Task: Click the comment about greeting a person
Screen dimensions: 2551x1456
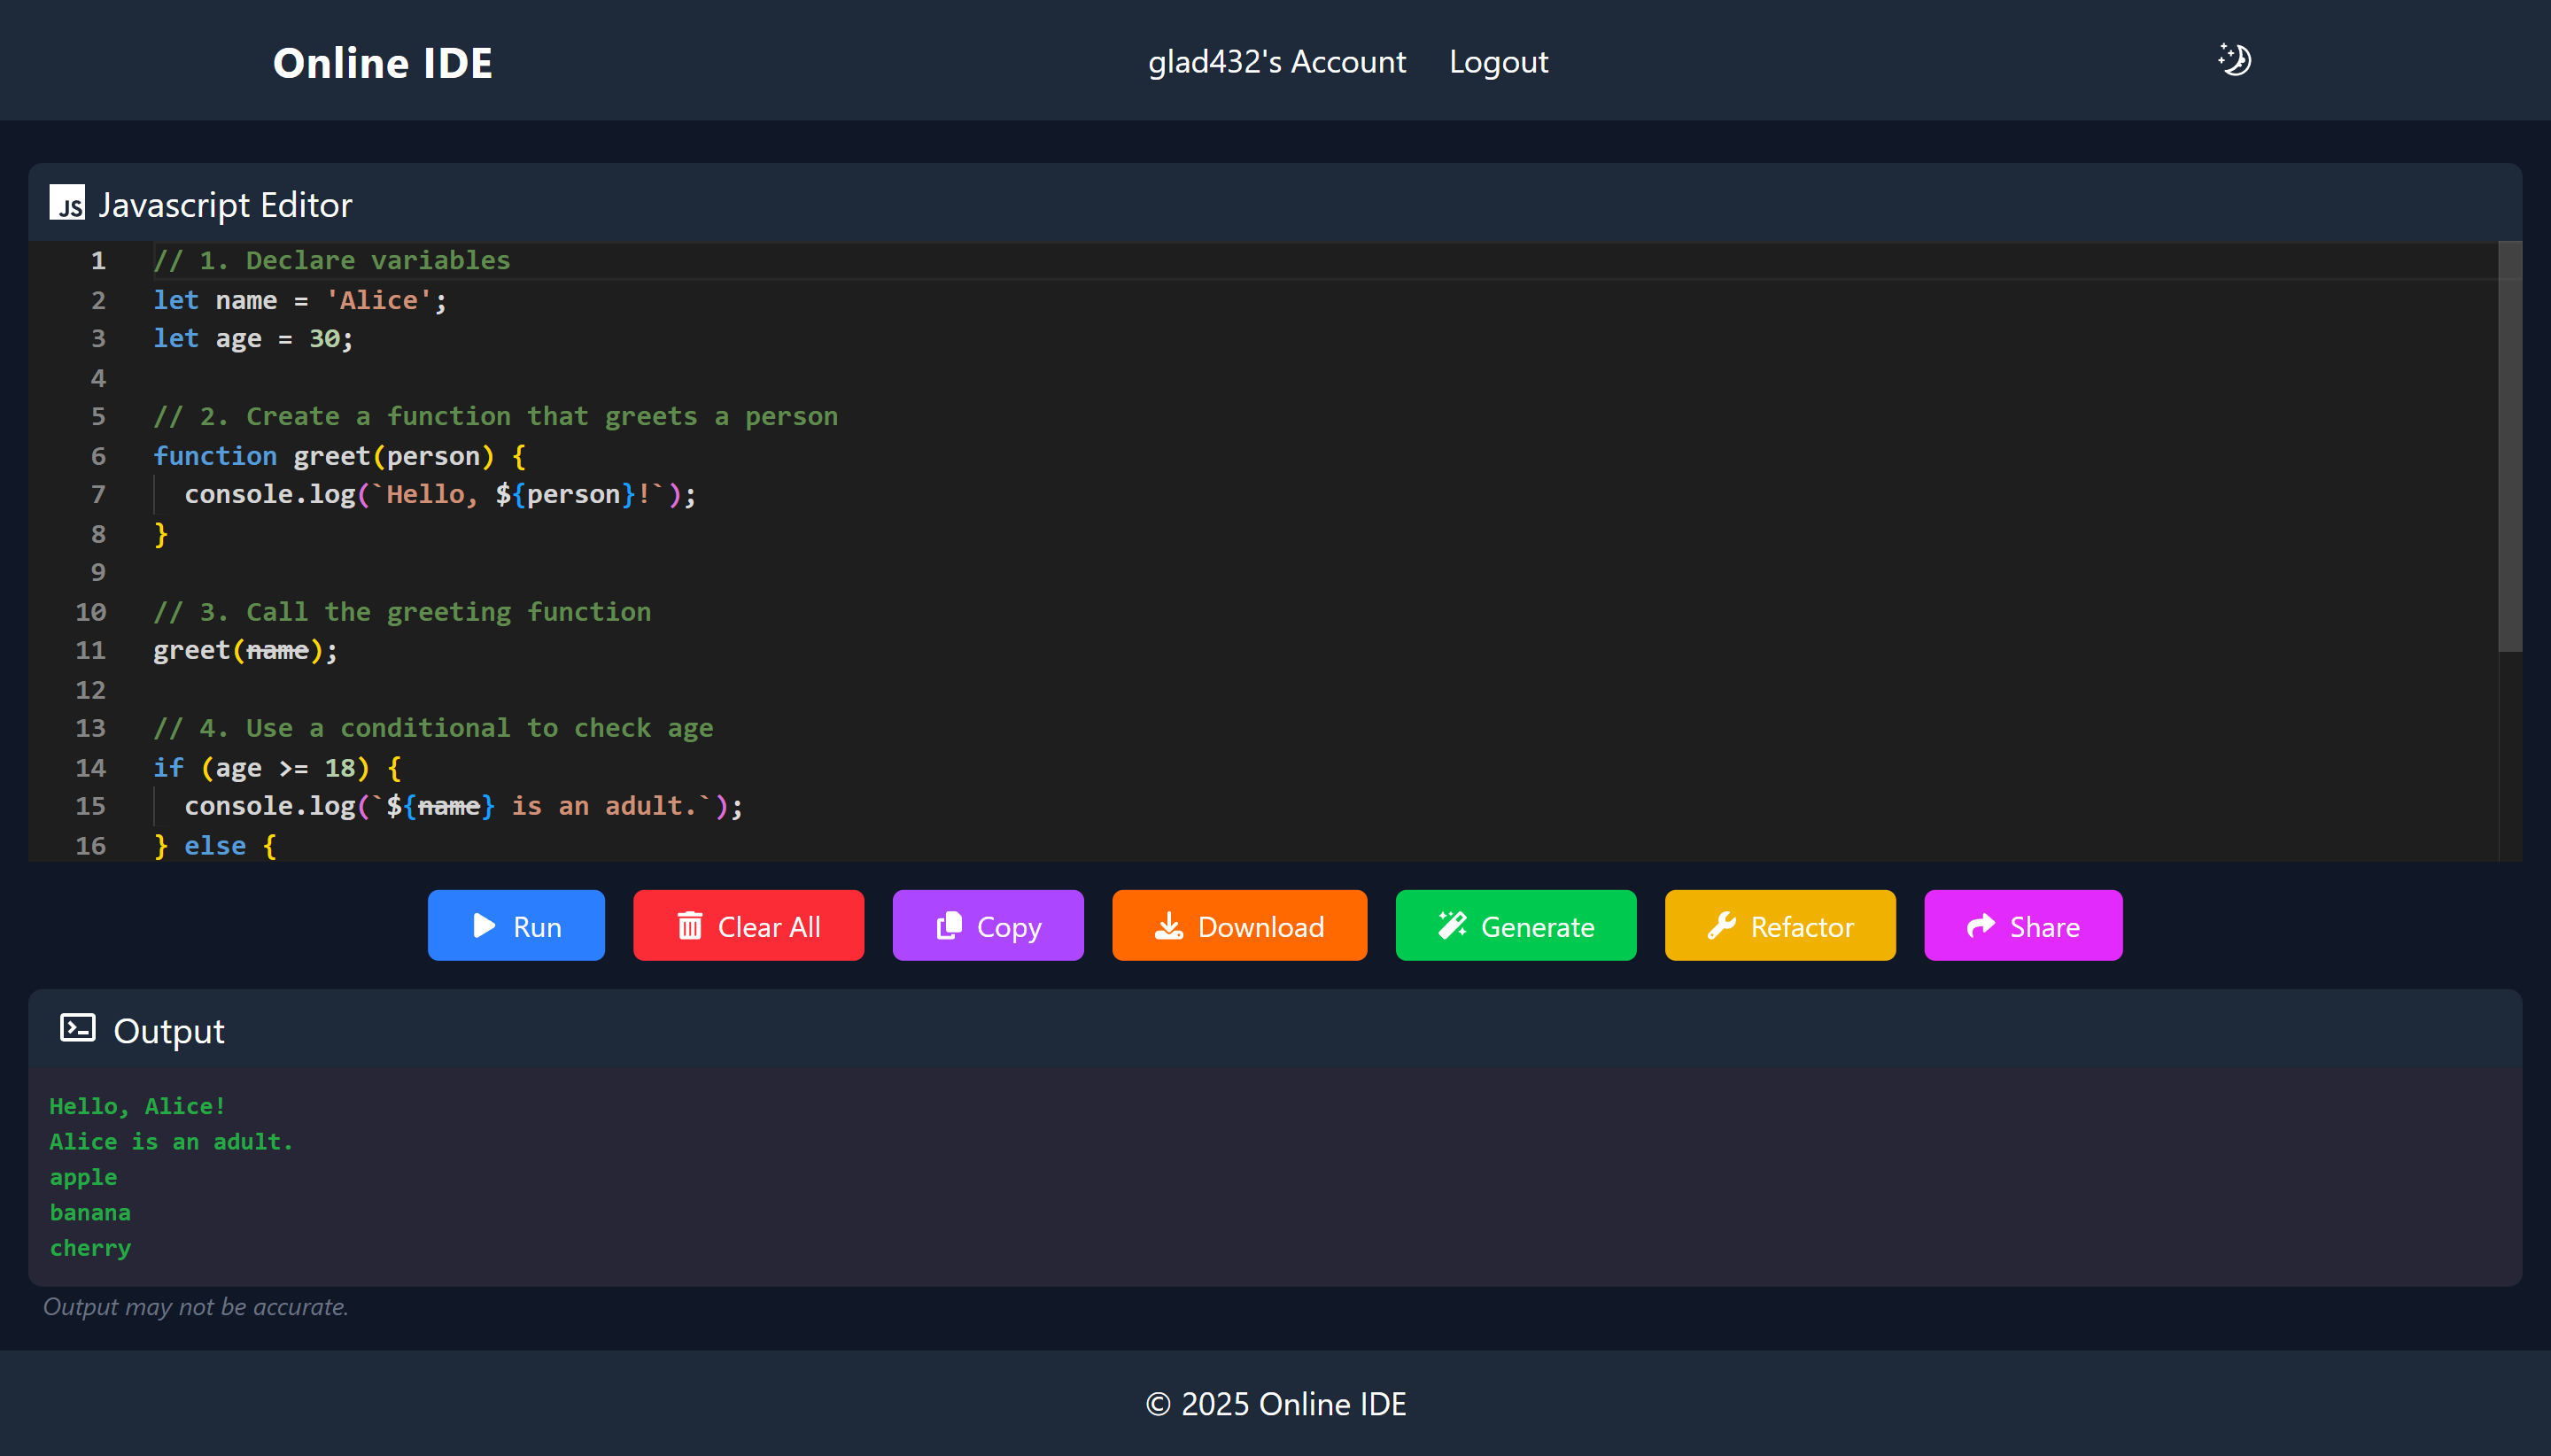Action: [495, 417]
